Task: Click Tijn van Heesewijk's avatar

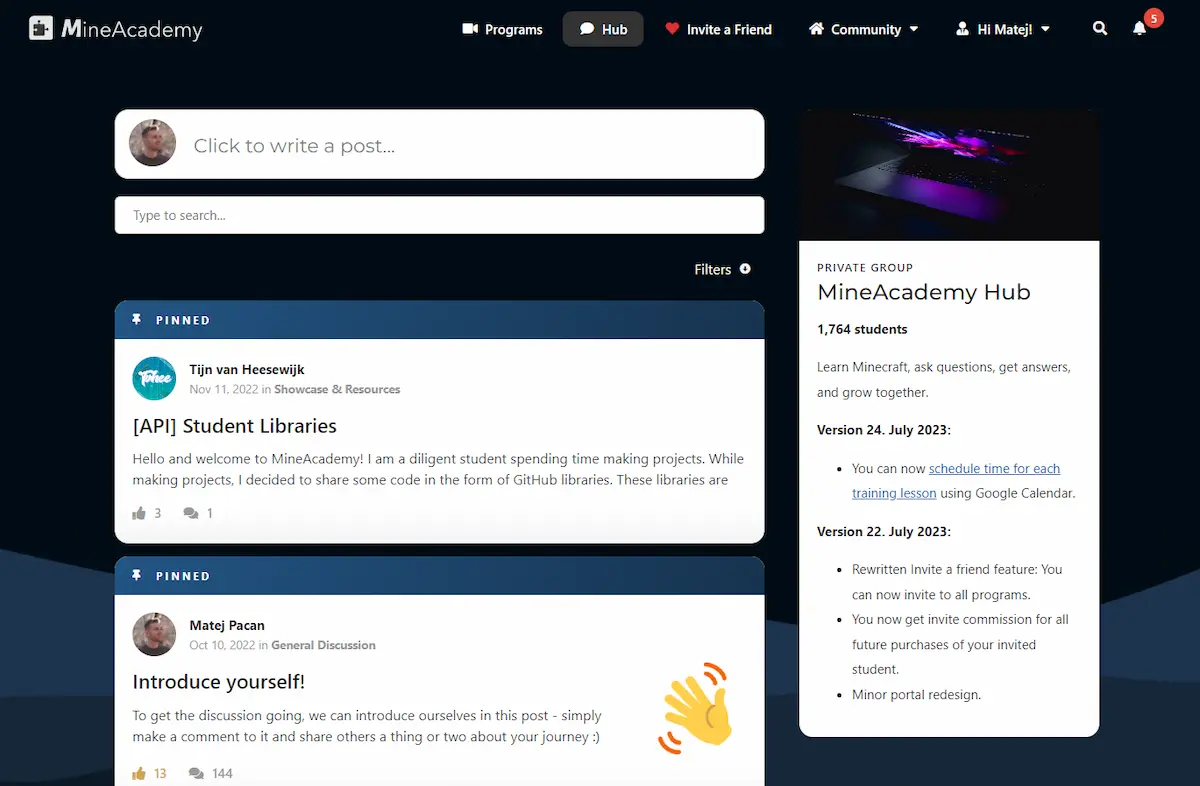Action: coord(154,378)
